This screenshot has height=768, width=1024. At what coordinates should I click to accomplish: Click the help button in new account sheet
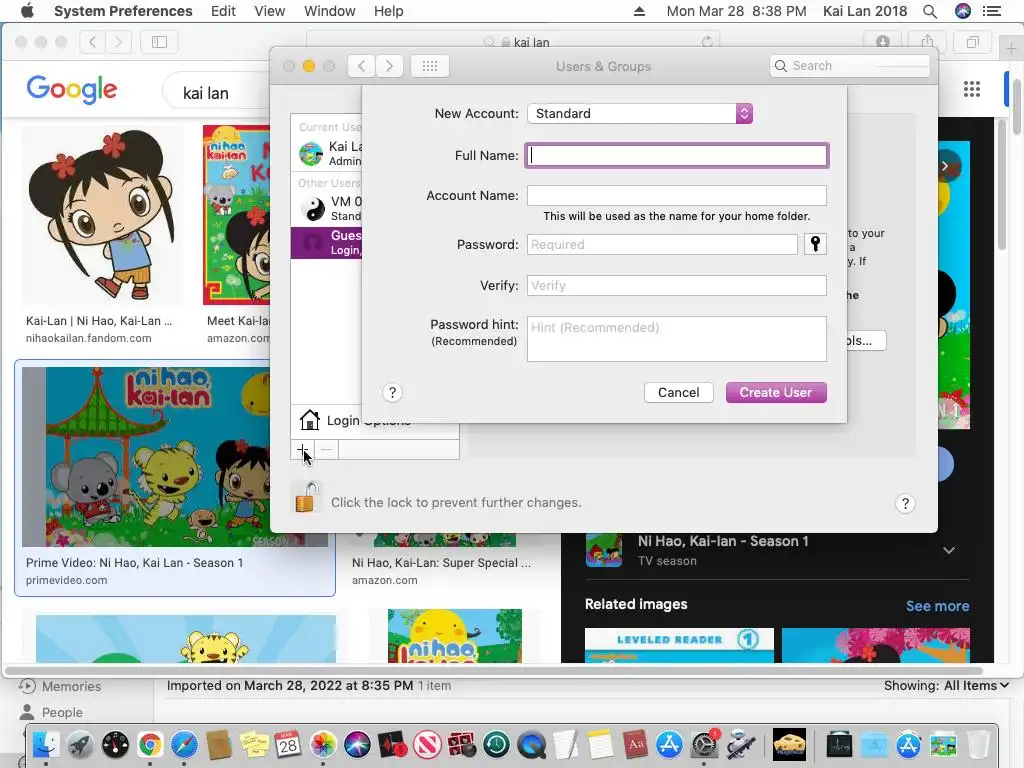[392, 392]
